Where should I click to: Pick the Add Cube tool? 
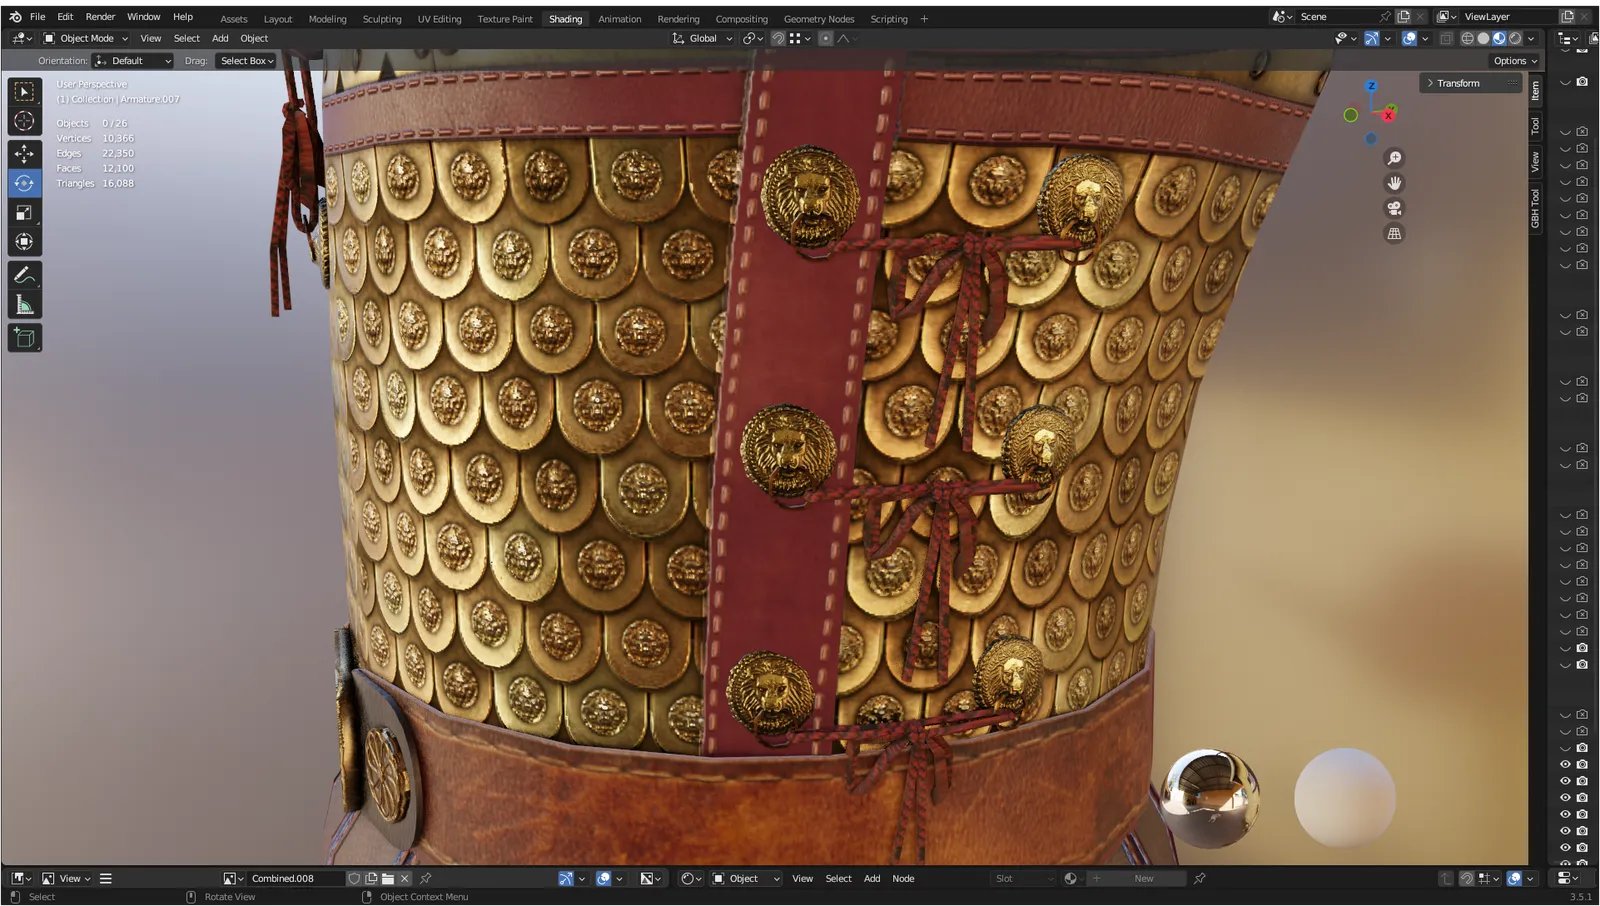coord(25,338)
